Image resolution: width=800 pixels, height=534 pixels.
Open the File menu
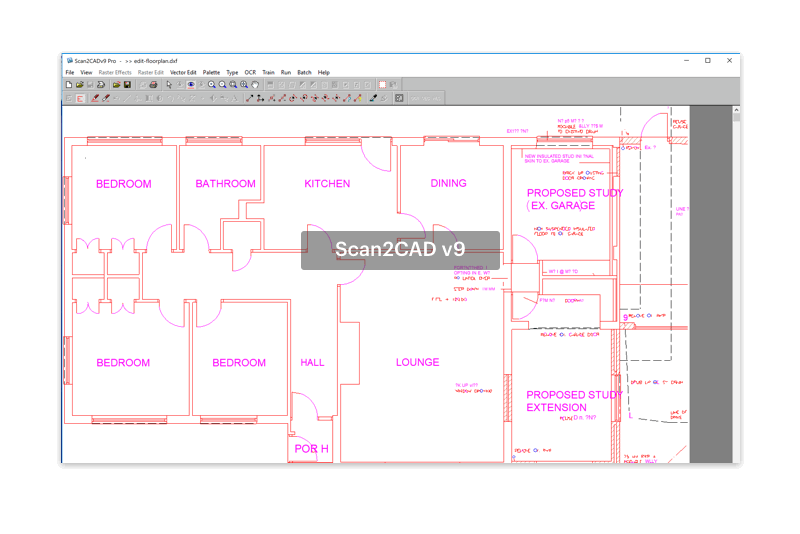click(70, 72)
